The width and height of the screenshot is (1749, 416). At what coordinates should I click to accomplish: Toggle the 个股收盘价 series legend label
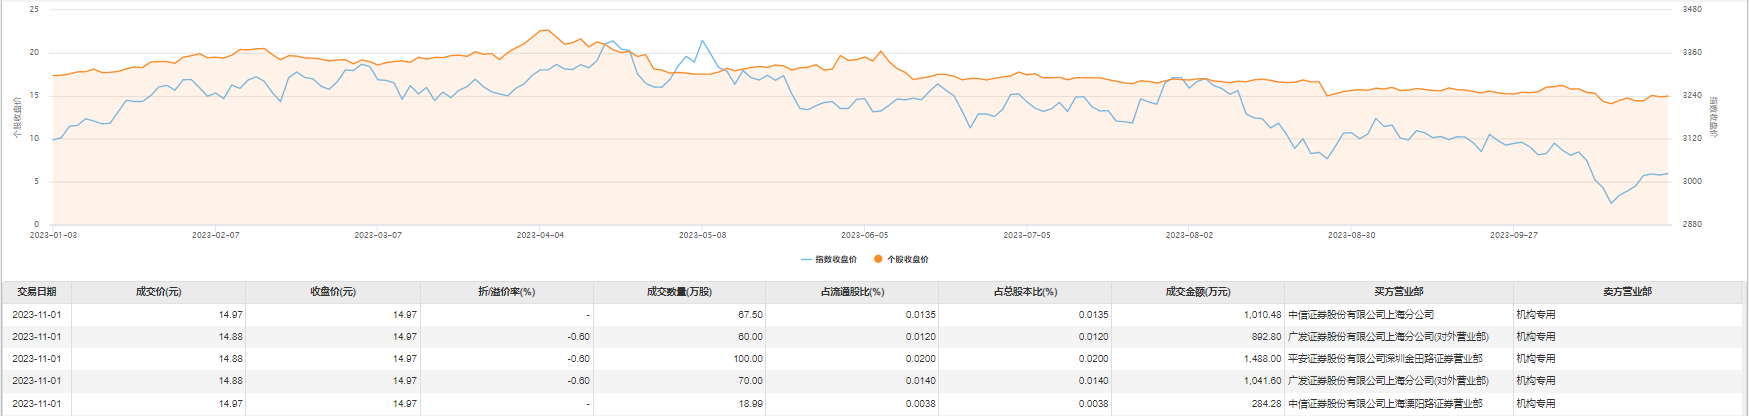click(908, 260)
